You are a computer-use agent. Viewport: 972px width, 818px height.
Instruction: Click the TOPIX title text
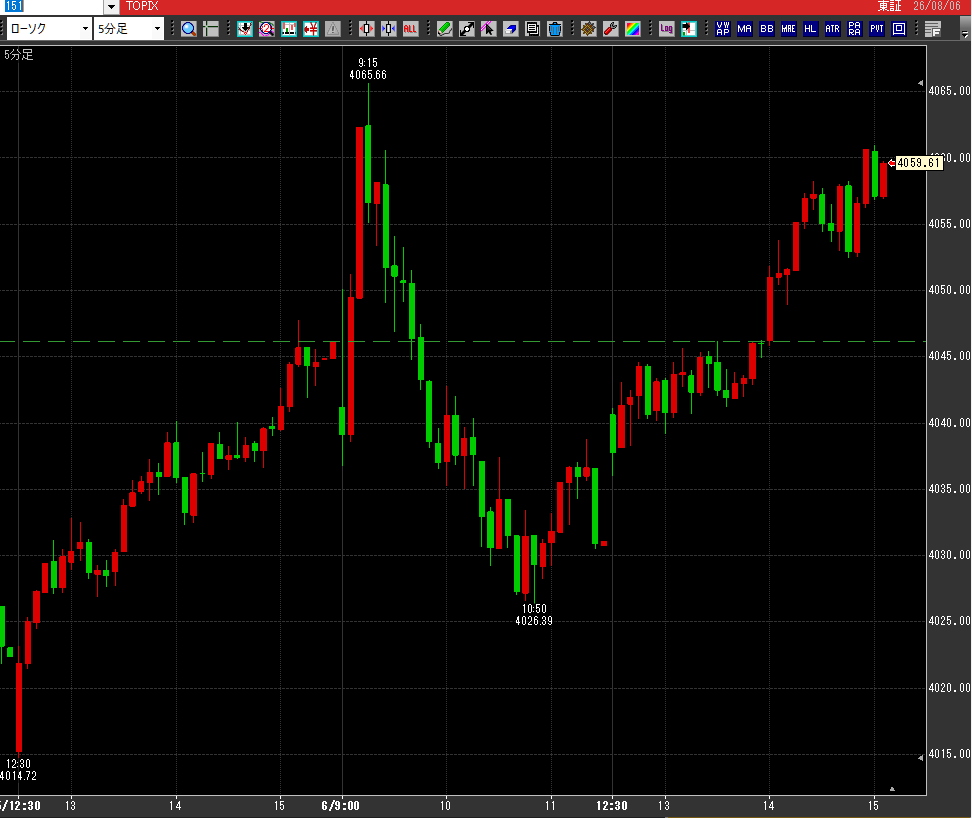(142, 6)
